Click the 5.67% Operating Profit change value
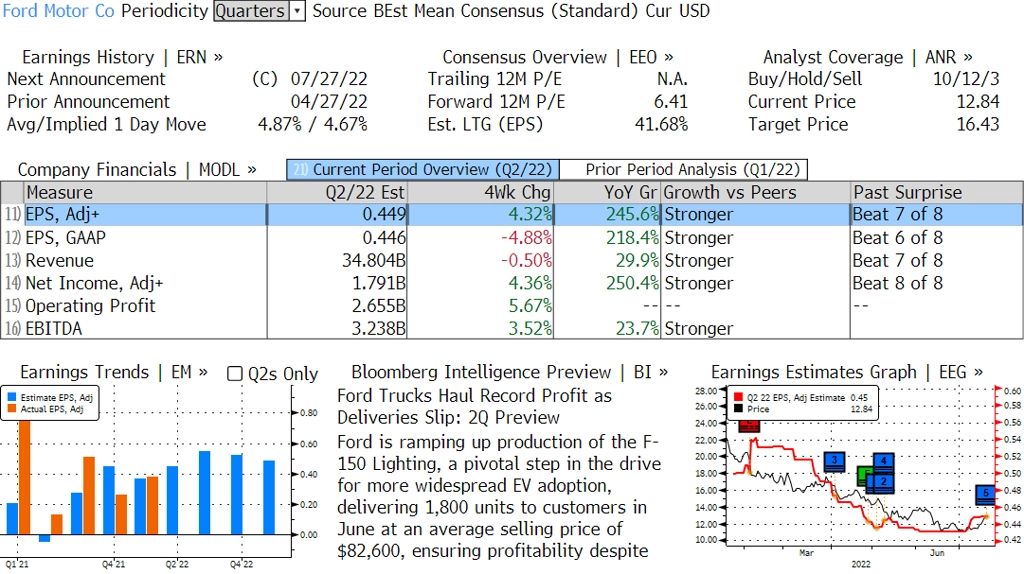Screen dimensions: 1024x574 pyautogui.click(x=530, y=306)
